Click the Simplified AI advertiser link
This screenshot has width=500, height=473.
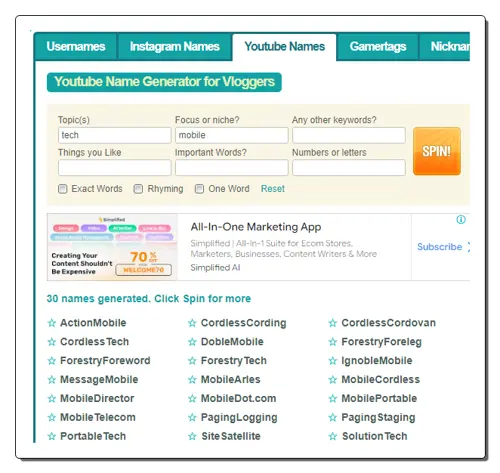click(x=215, y=268)
